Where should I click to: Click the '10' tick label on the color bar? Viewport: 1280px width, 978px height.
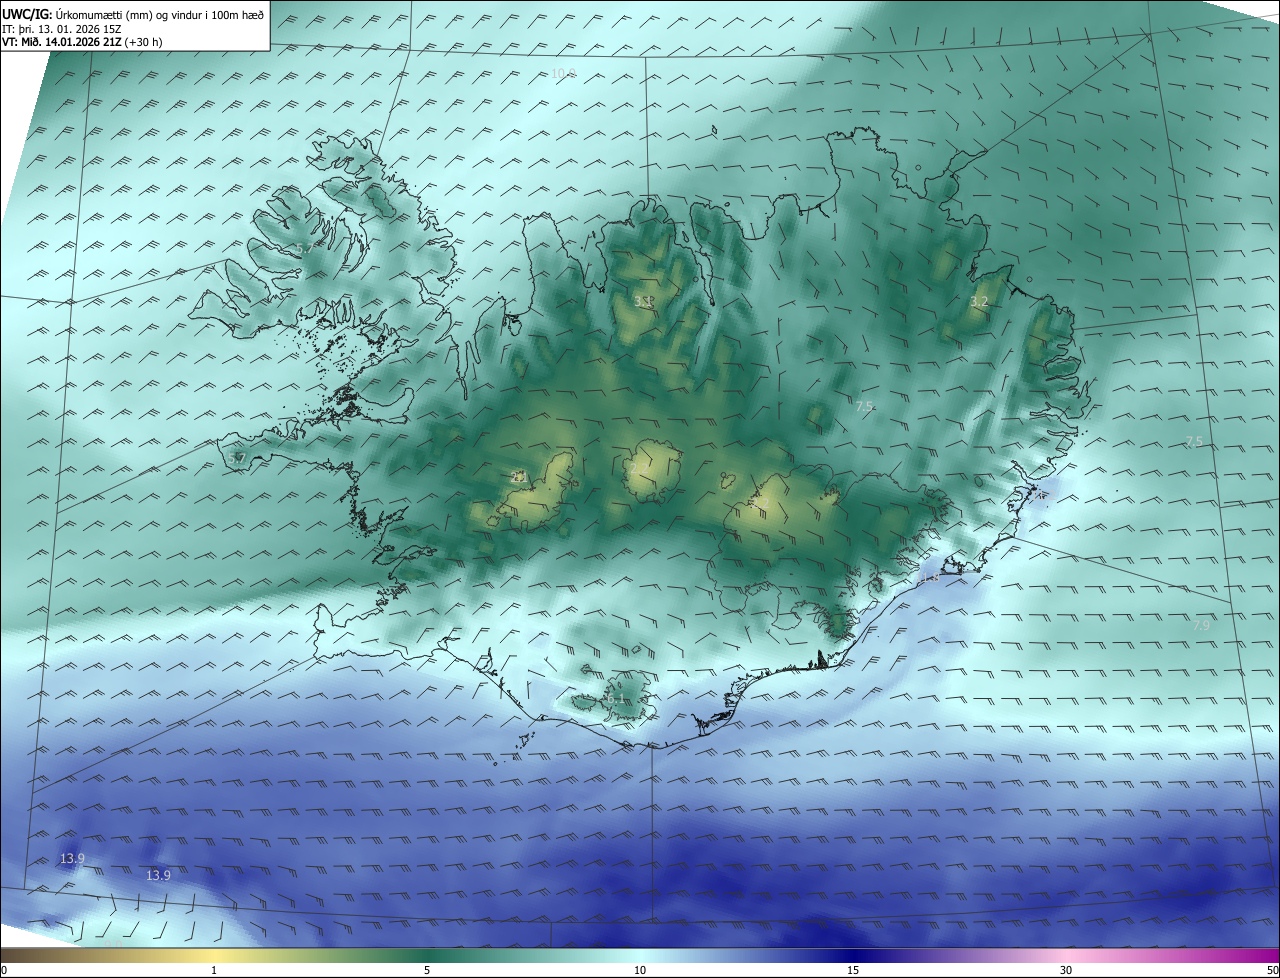coord(640,970)
